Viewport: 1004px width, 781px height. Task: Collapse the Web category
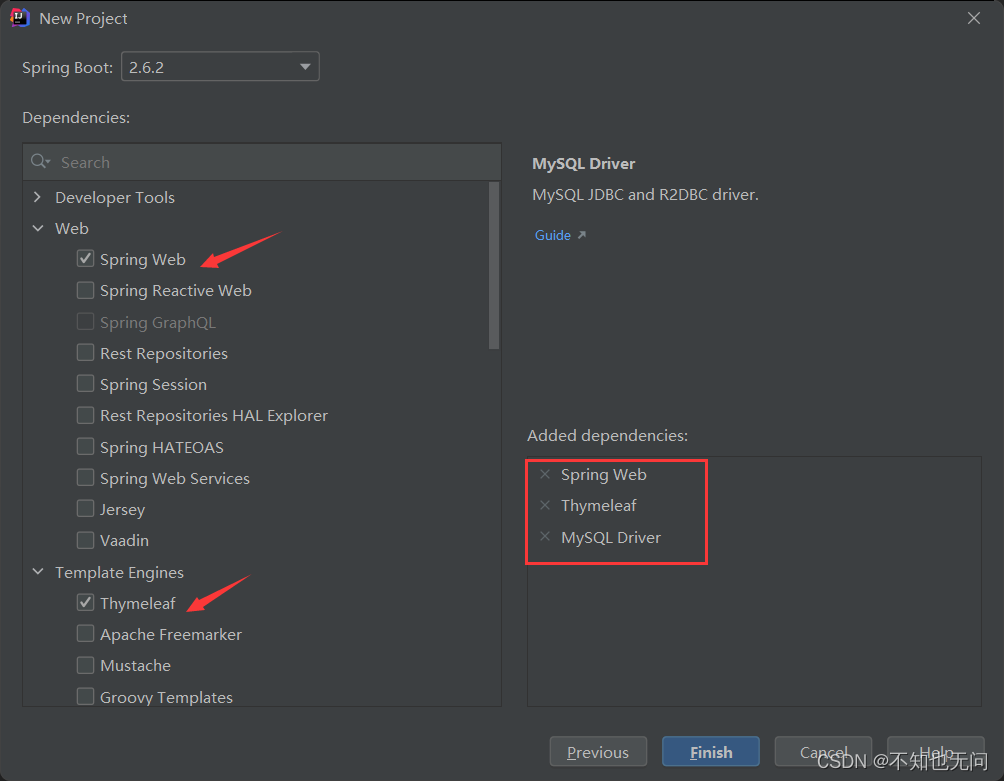coord(38,229)
